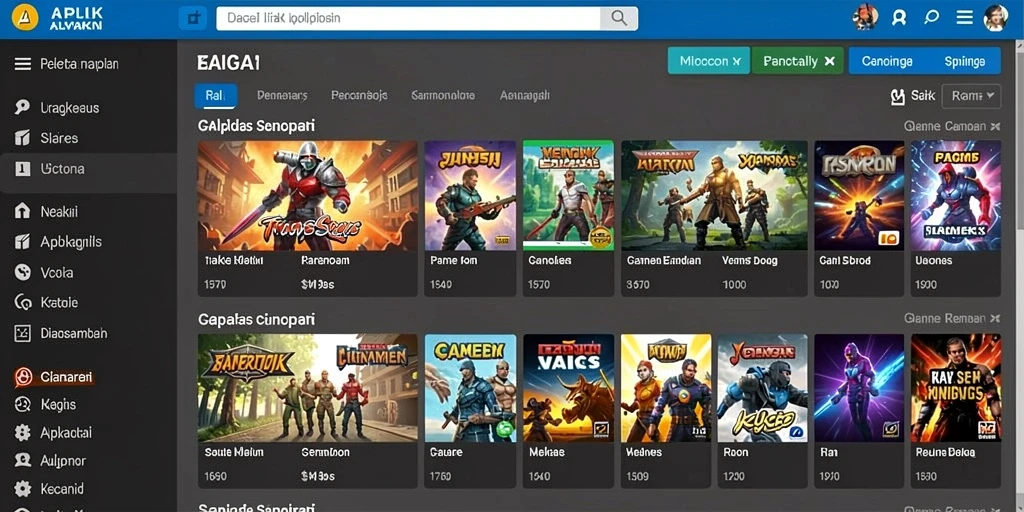1024x512 pixels.
Task: Click the Uragkeaus key icon in sidebar
Action: (x=22, y=108)
